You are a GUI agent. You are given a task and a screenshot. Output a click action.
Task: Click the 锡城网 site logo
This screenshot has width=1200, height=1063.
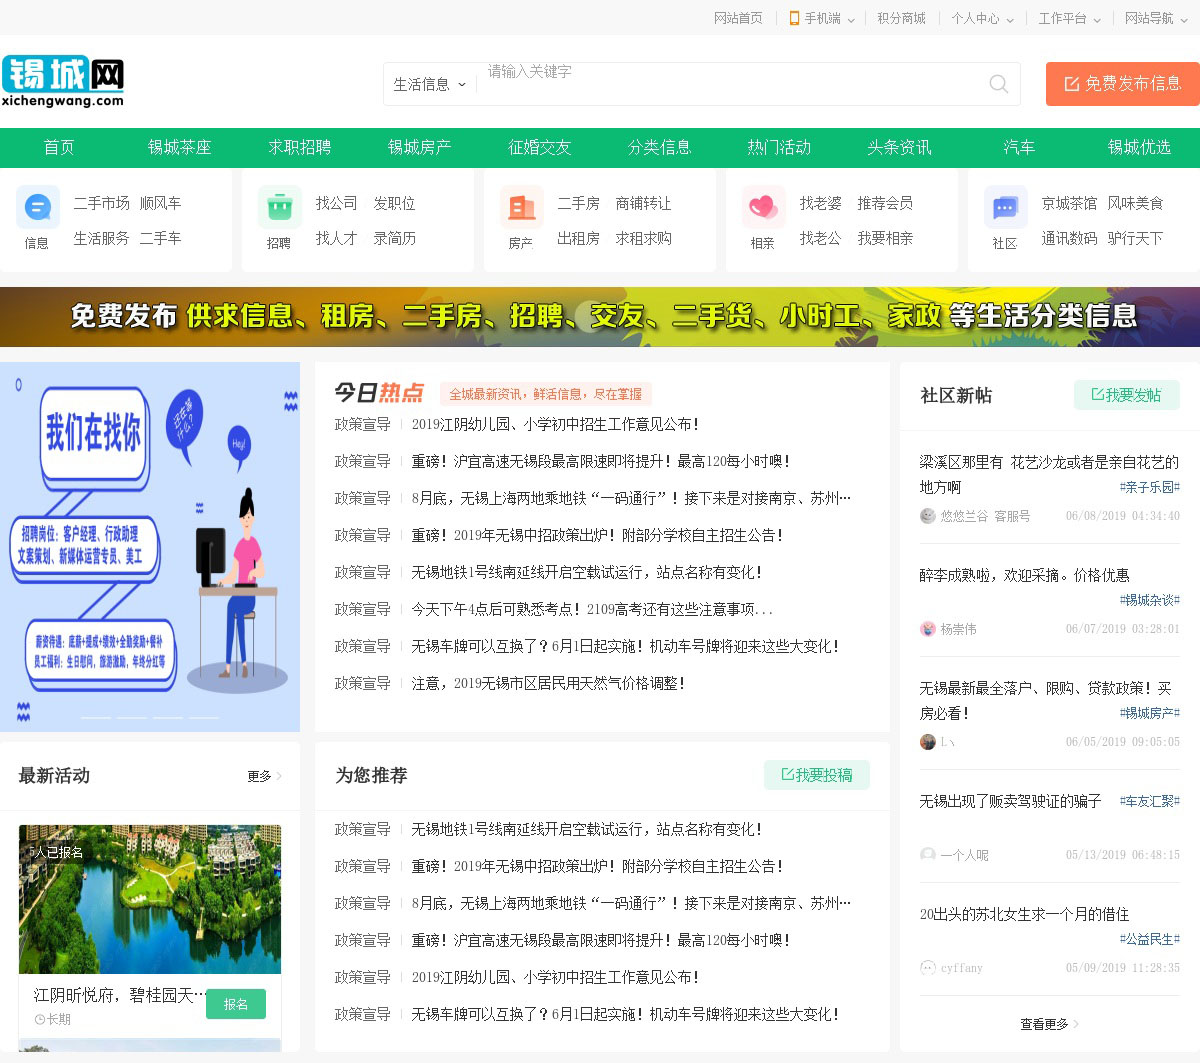[x=63, y=81]
